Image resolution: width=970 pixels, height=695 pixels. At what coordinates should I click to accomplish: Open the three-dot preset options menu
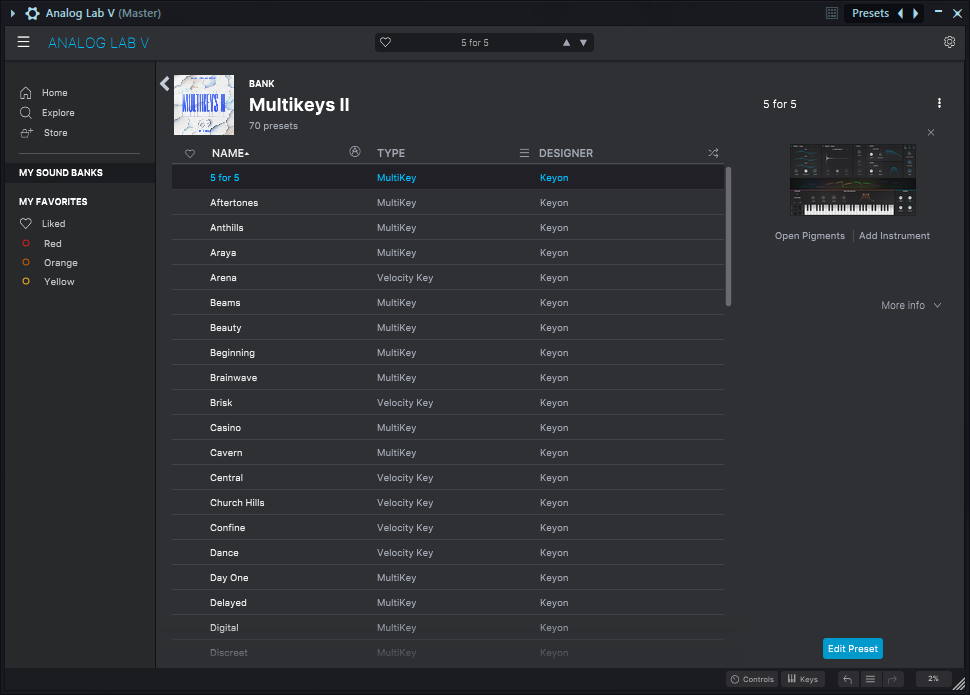pyautogui.click(x=939, y=103)
